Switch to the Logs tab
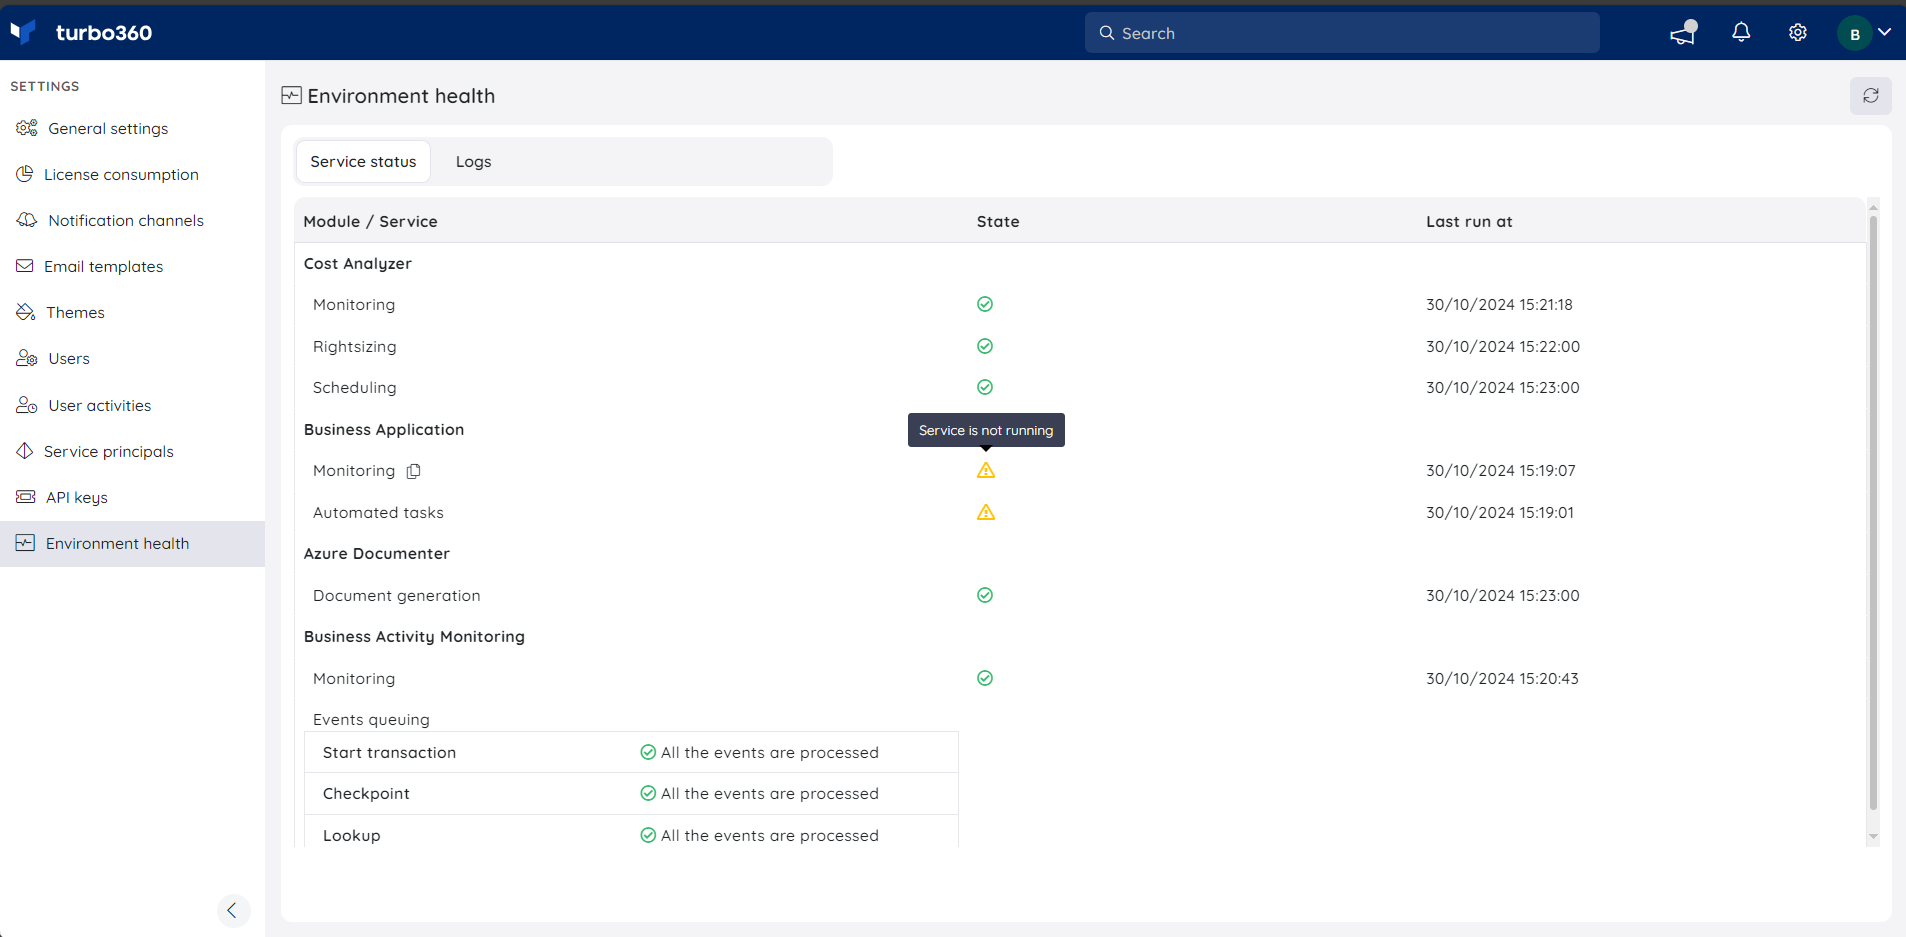Viewport: 1906px width, 937px height. [x=473, y=161]
